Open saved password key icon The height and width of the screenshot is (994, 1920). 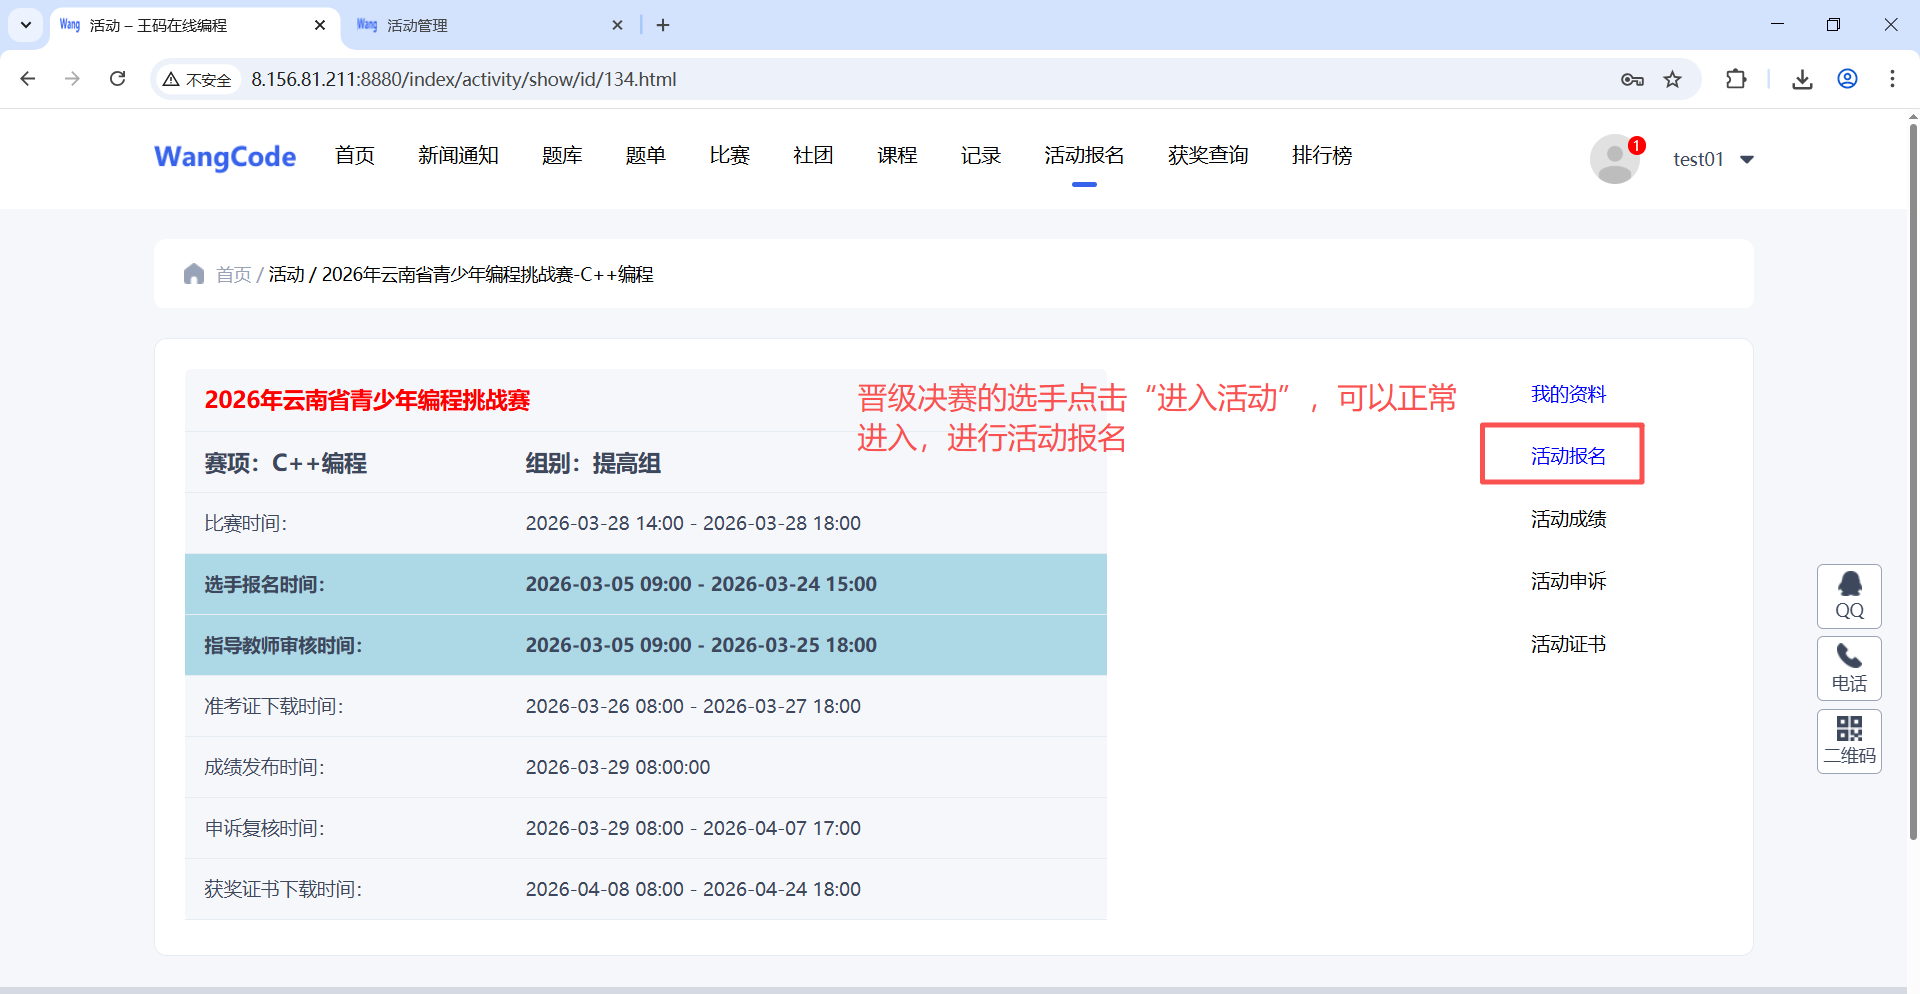[x=1632, y=79]
